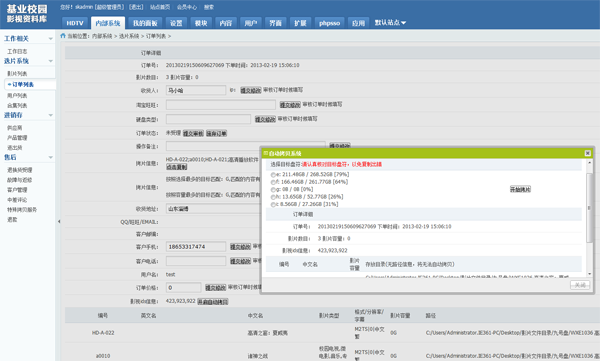The height and width of the screenshot is (361, 600).
Task: Click 提交修改 in the 收货人 row
Action: [x=251, y=90]
